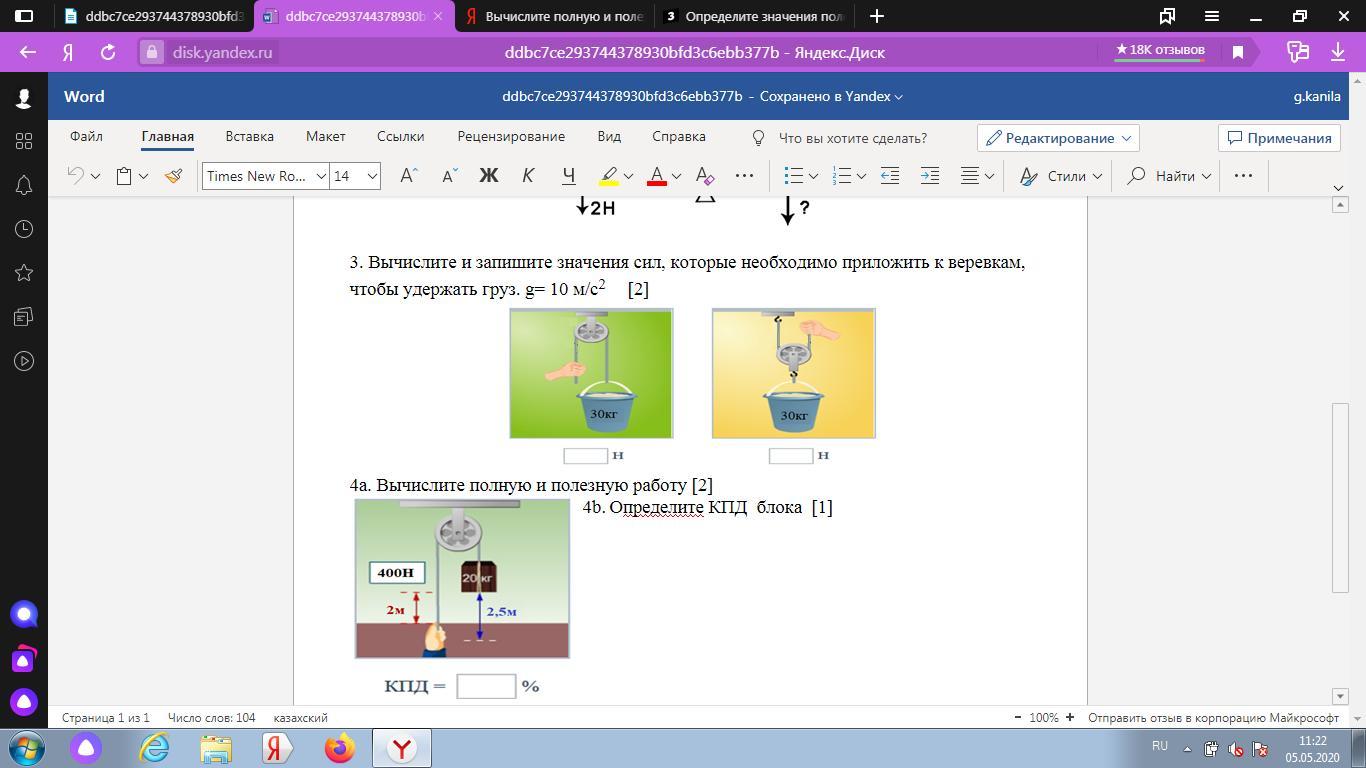
Task: Toggle bold formatting (Ж)
Action: 489,176
